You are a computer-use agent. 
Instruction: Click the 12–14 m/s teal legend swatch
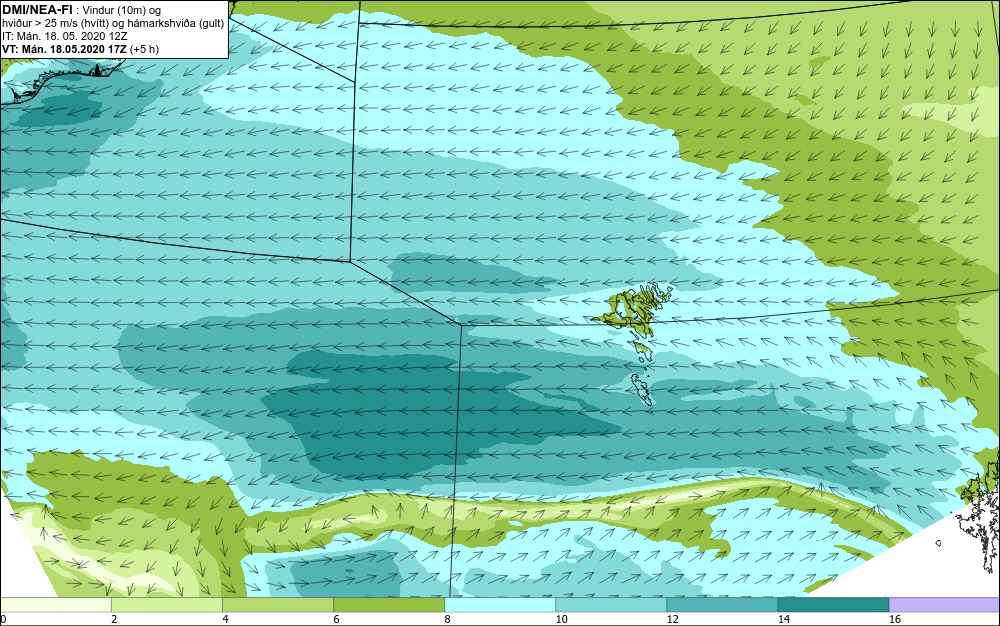coord(721,604)
